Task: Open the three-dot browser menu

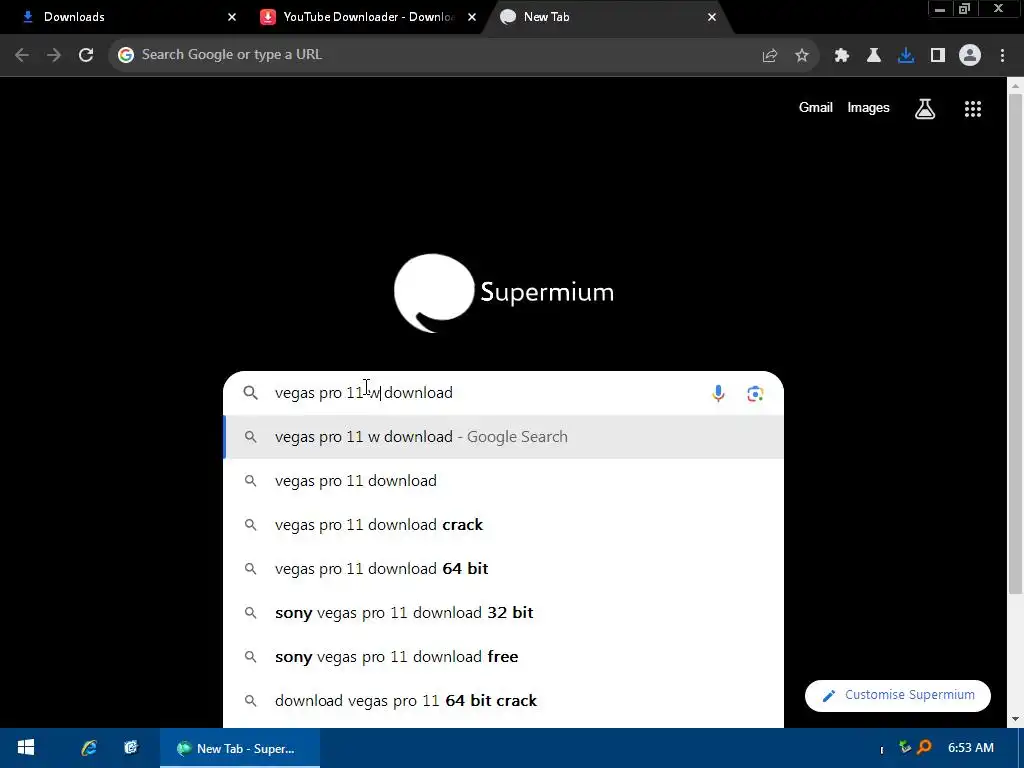Action: (1002, 56)
